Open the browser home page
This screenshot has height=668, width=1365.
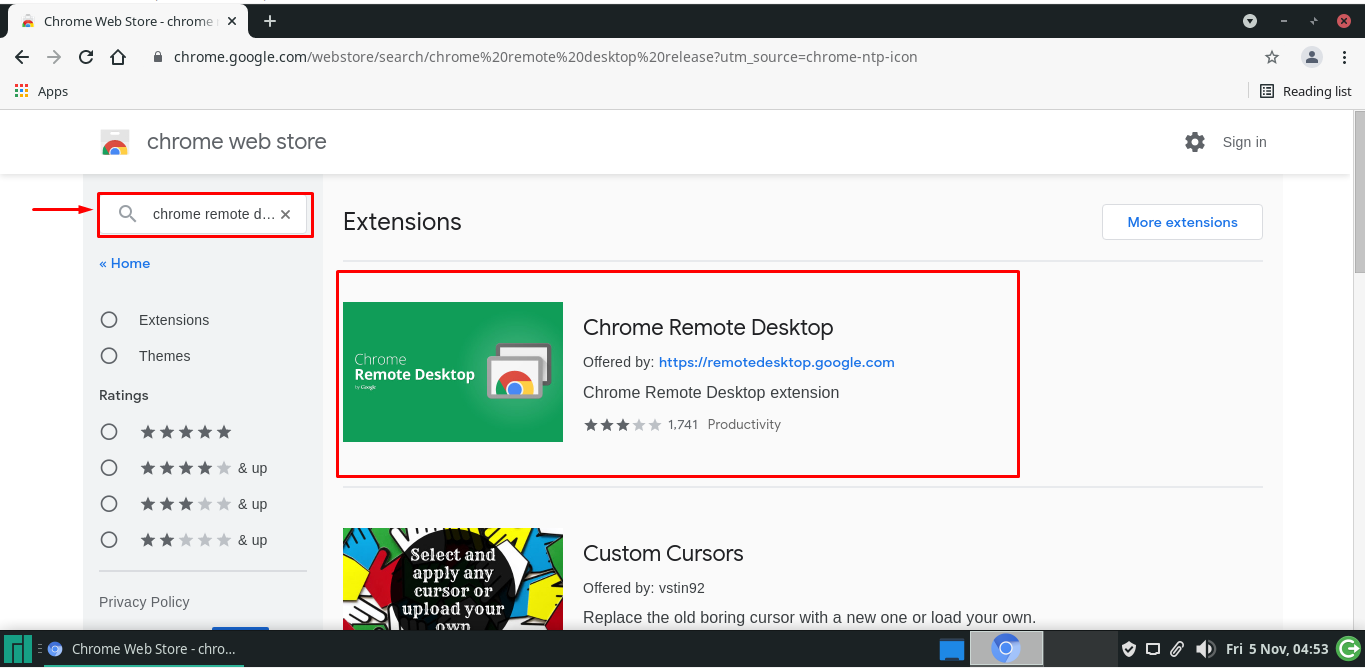[x=118, y=57]
